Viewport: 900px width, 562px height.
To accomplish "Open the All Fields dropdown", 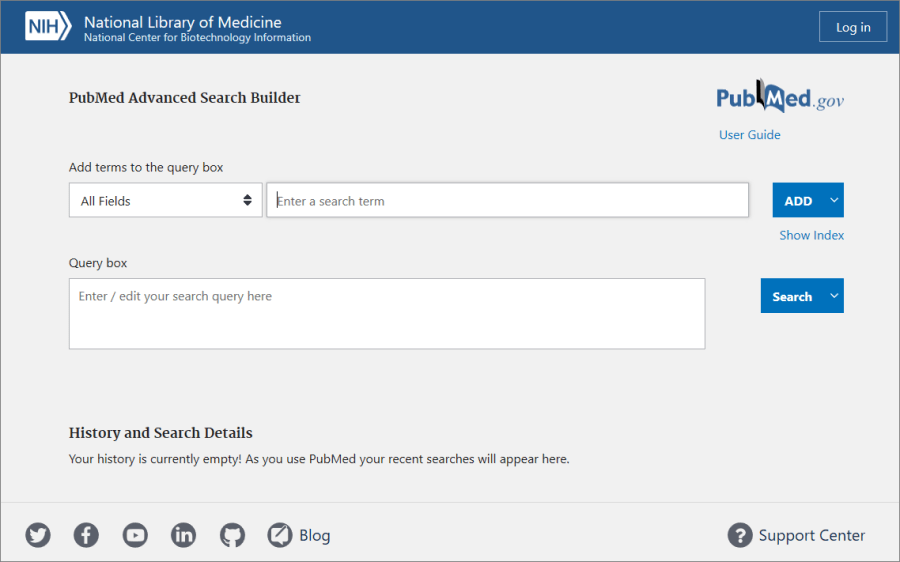I will [165, 200].
